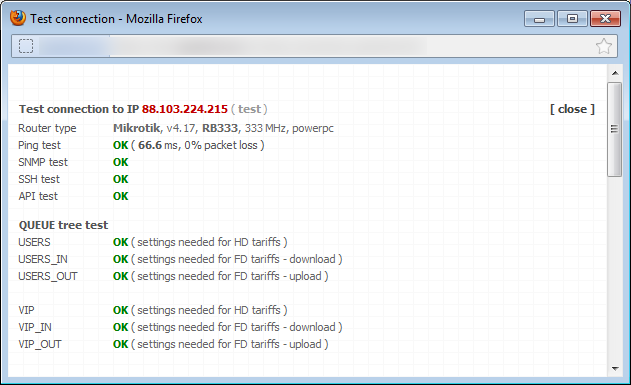Click the OK status in USERS_IN row
Viewport: 631px width, 385px height.
pyautogui.click(x=121, y=259)
